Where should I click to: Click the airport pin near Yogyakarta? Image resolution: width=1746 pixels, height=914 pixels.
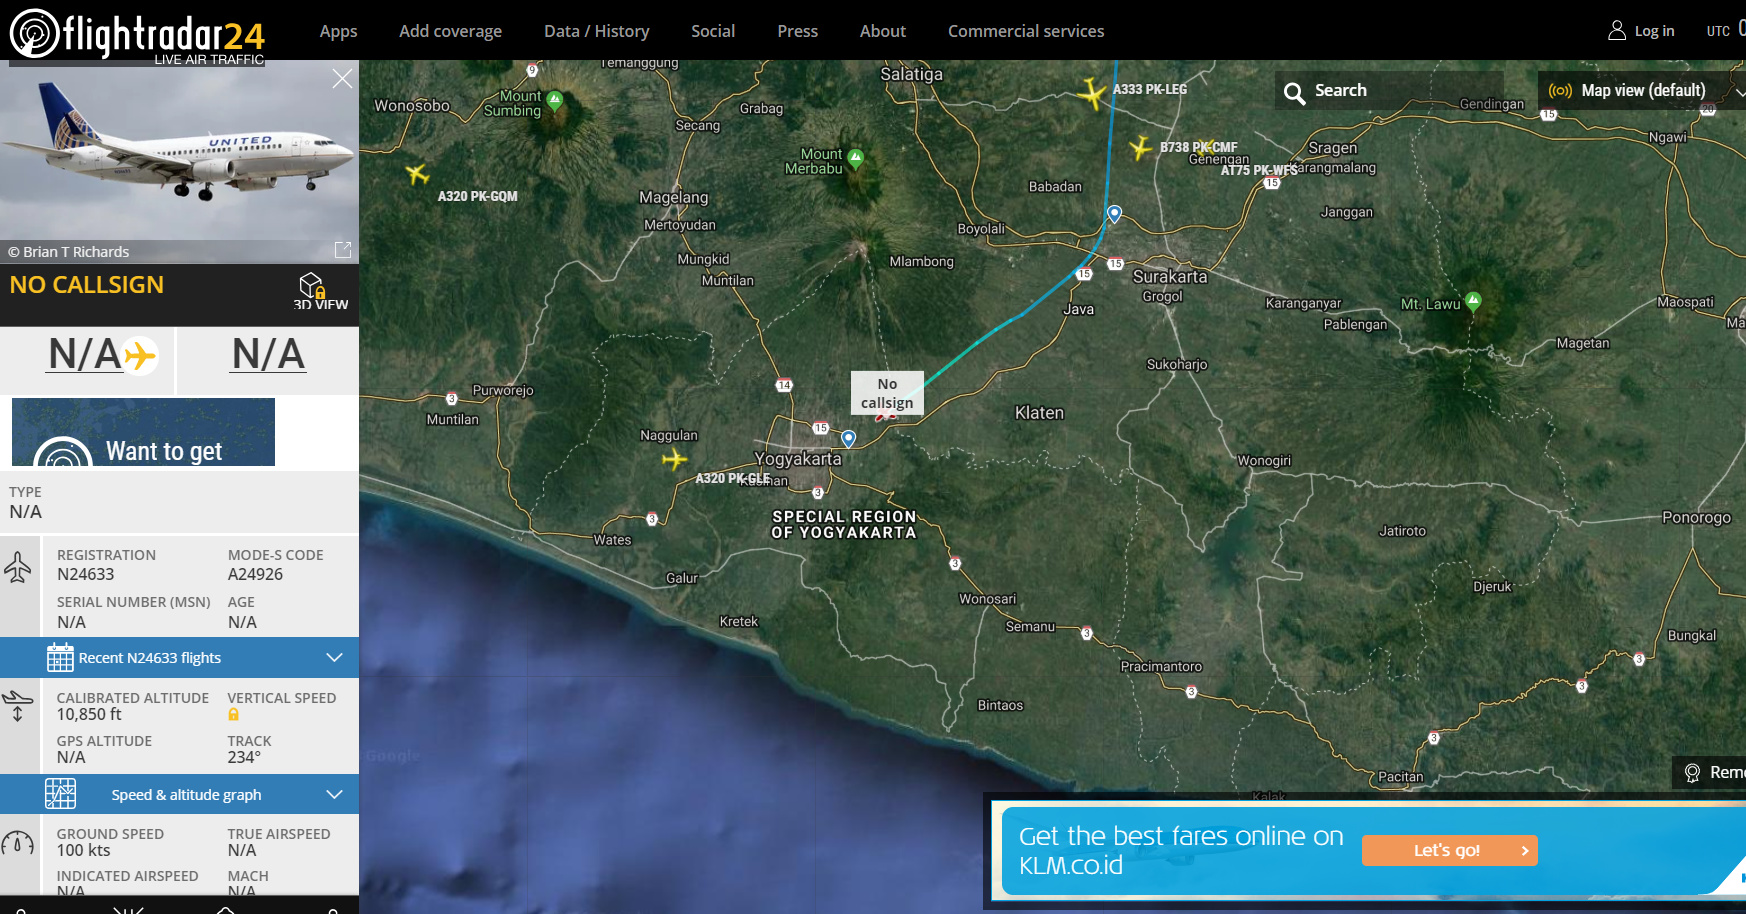[x=848, y=438]
